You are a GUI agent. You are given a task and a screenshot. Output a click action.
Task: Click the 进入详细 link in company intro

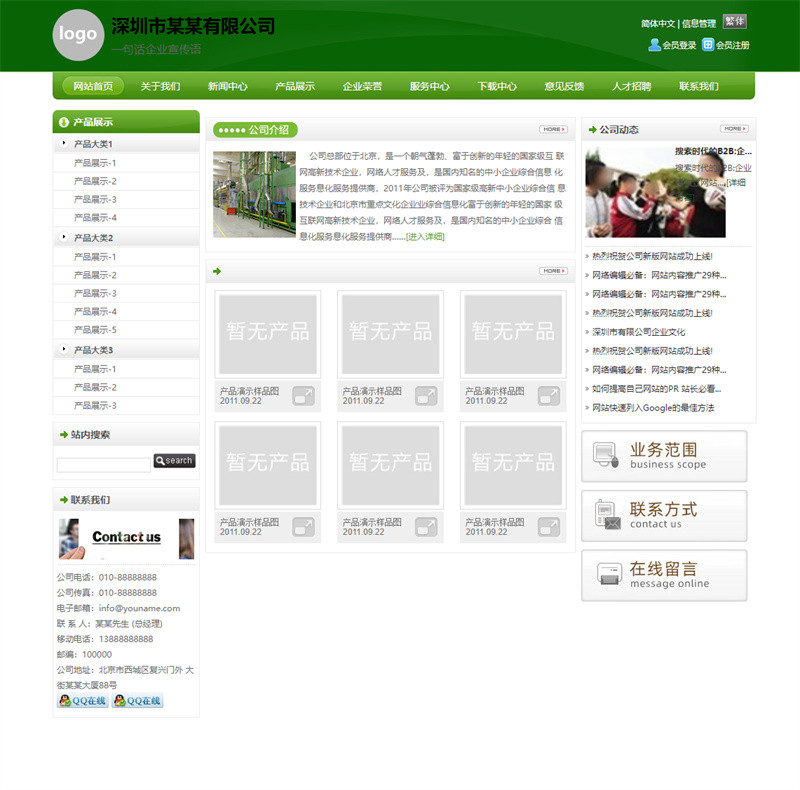coord(425,237)
